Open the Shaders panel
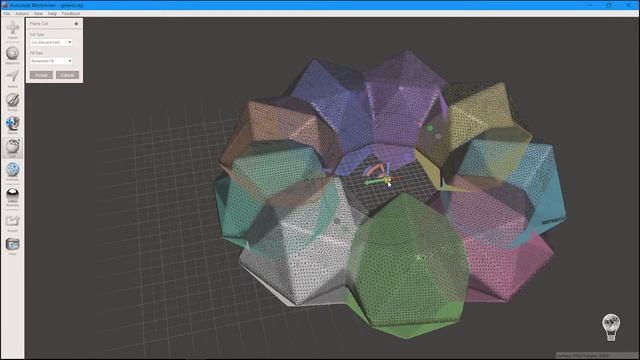The height and width of the screenshot is (360, 640). [13, 196]
